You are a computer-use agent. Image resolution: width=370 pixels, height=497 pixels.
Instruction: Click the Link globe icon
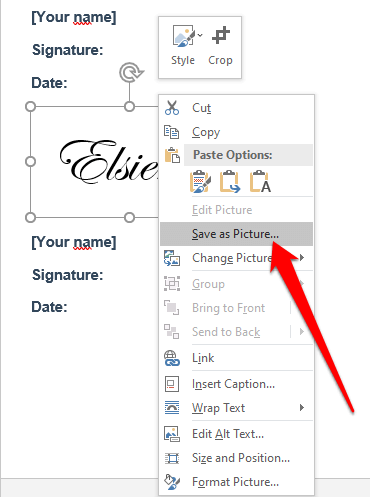(172, 358)
